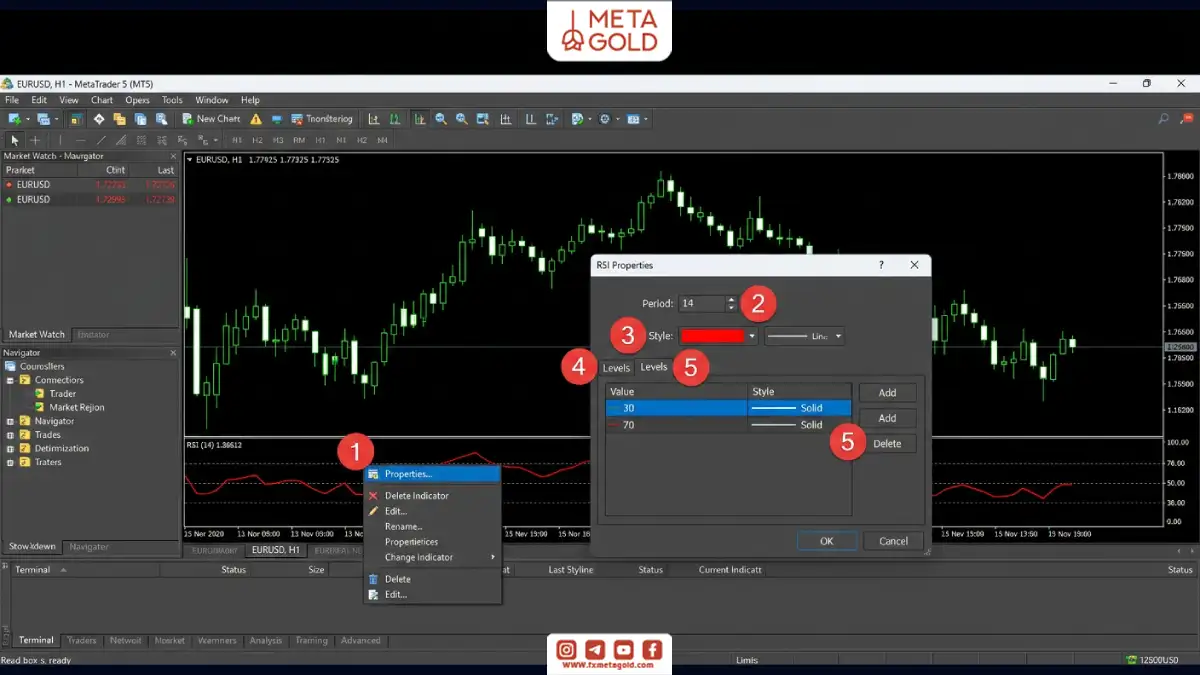Open the line style dropdown
1200x675 pixels.
[804, 336]
